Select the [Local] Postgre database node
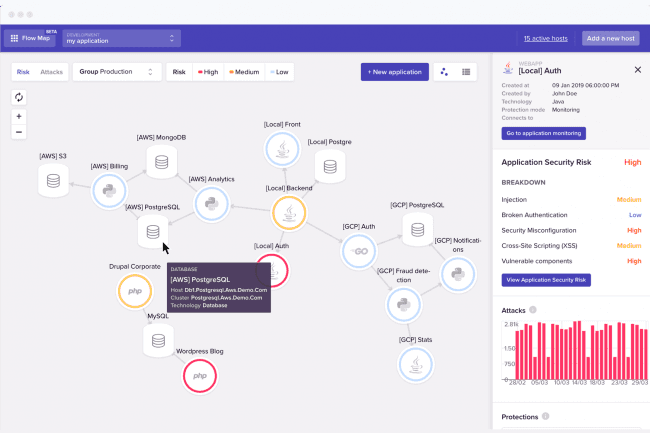The height and width of the screenshot is (433, 650). tap(330, 167)
